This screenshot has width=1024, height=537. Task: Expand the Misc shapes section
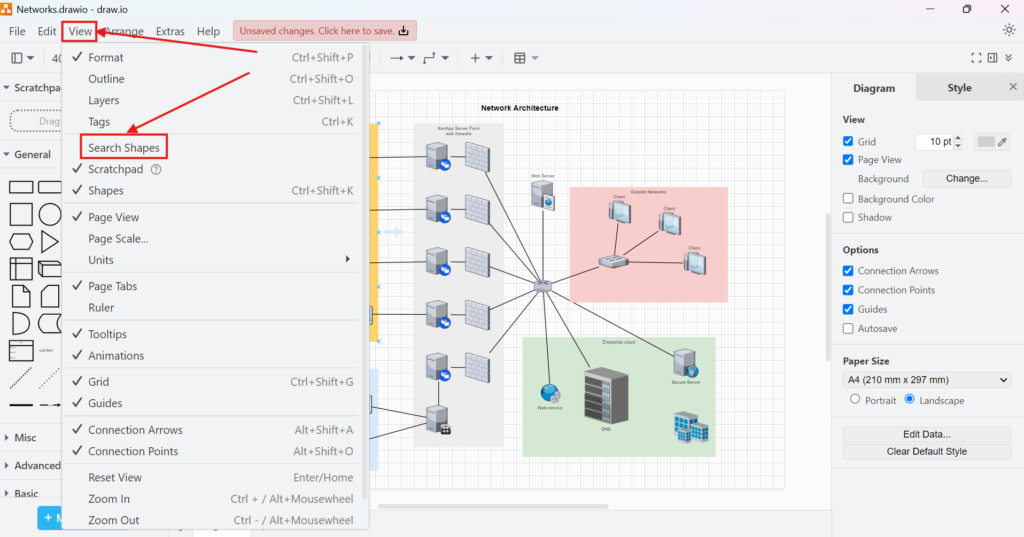(x=26, y=438)
